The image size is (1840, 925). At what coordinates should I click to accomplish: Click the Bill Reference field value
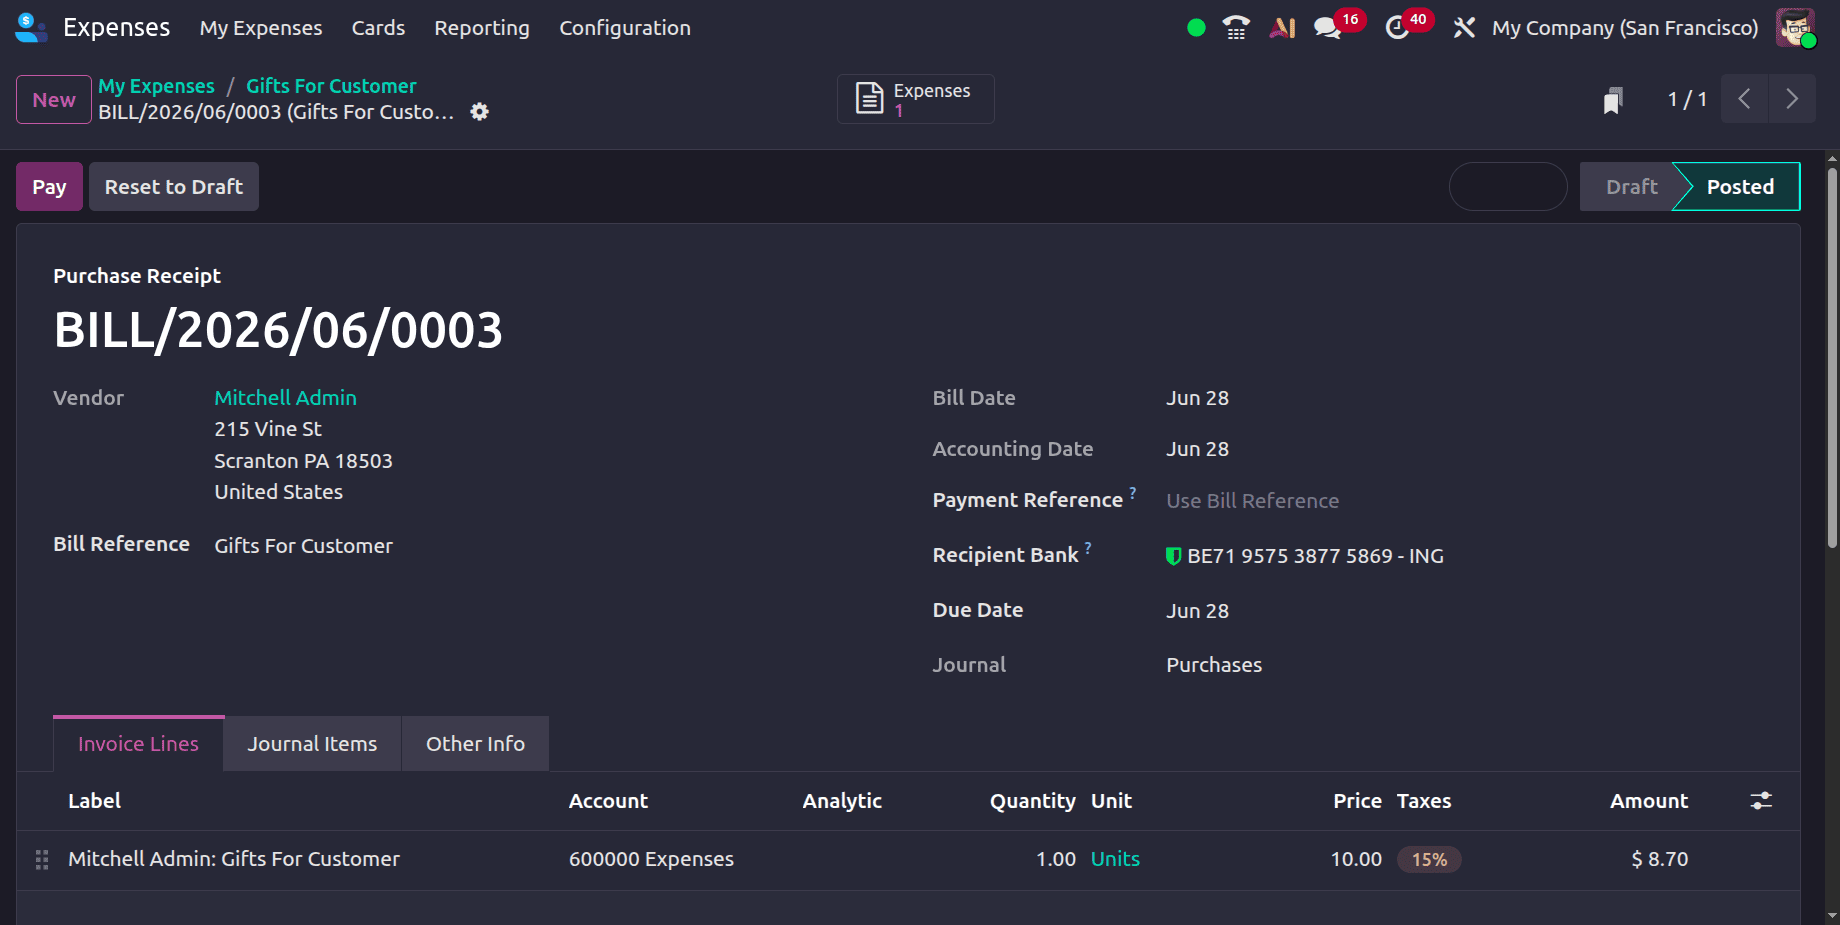pyautogui.click(x=304, y=546)
